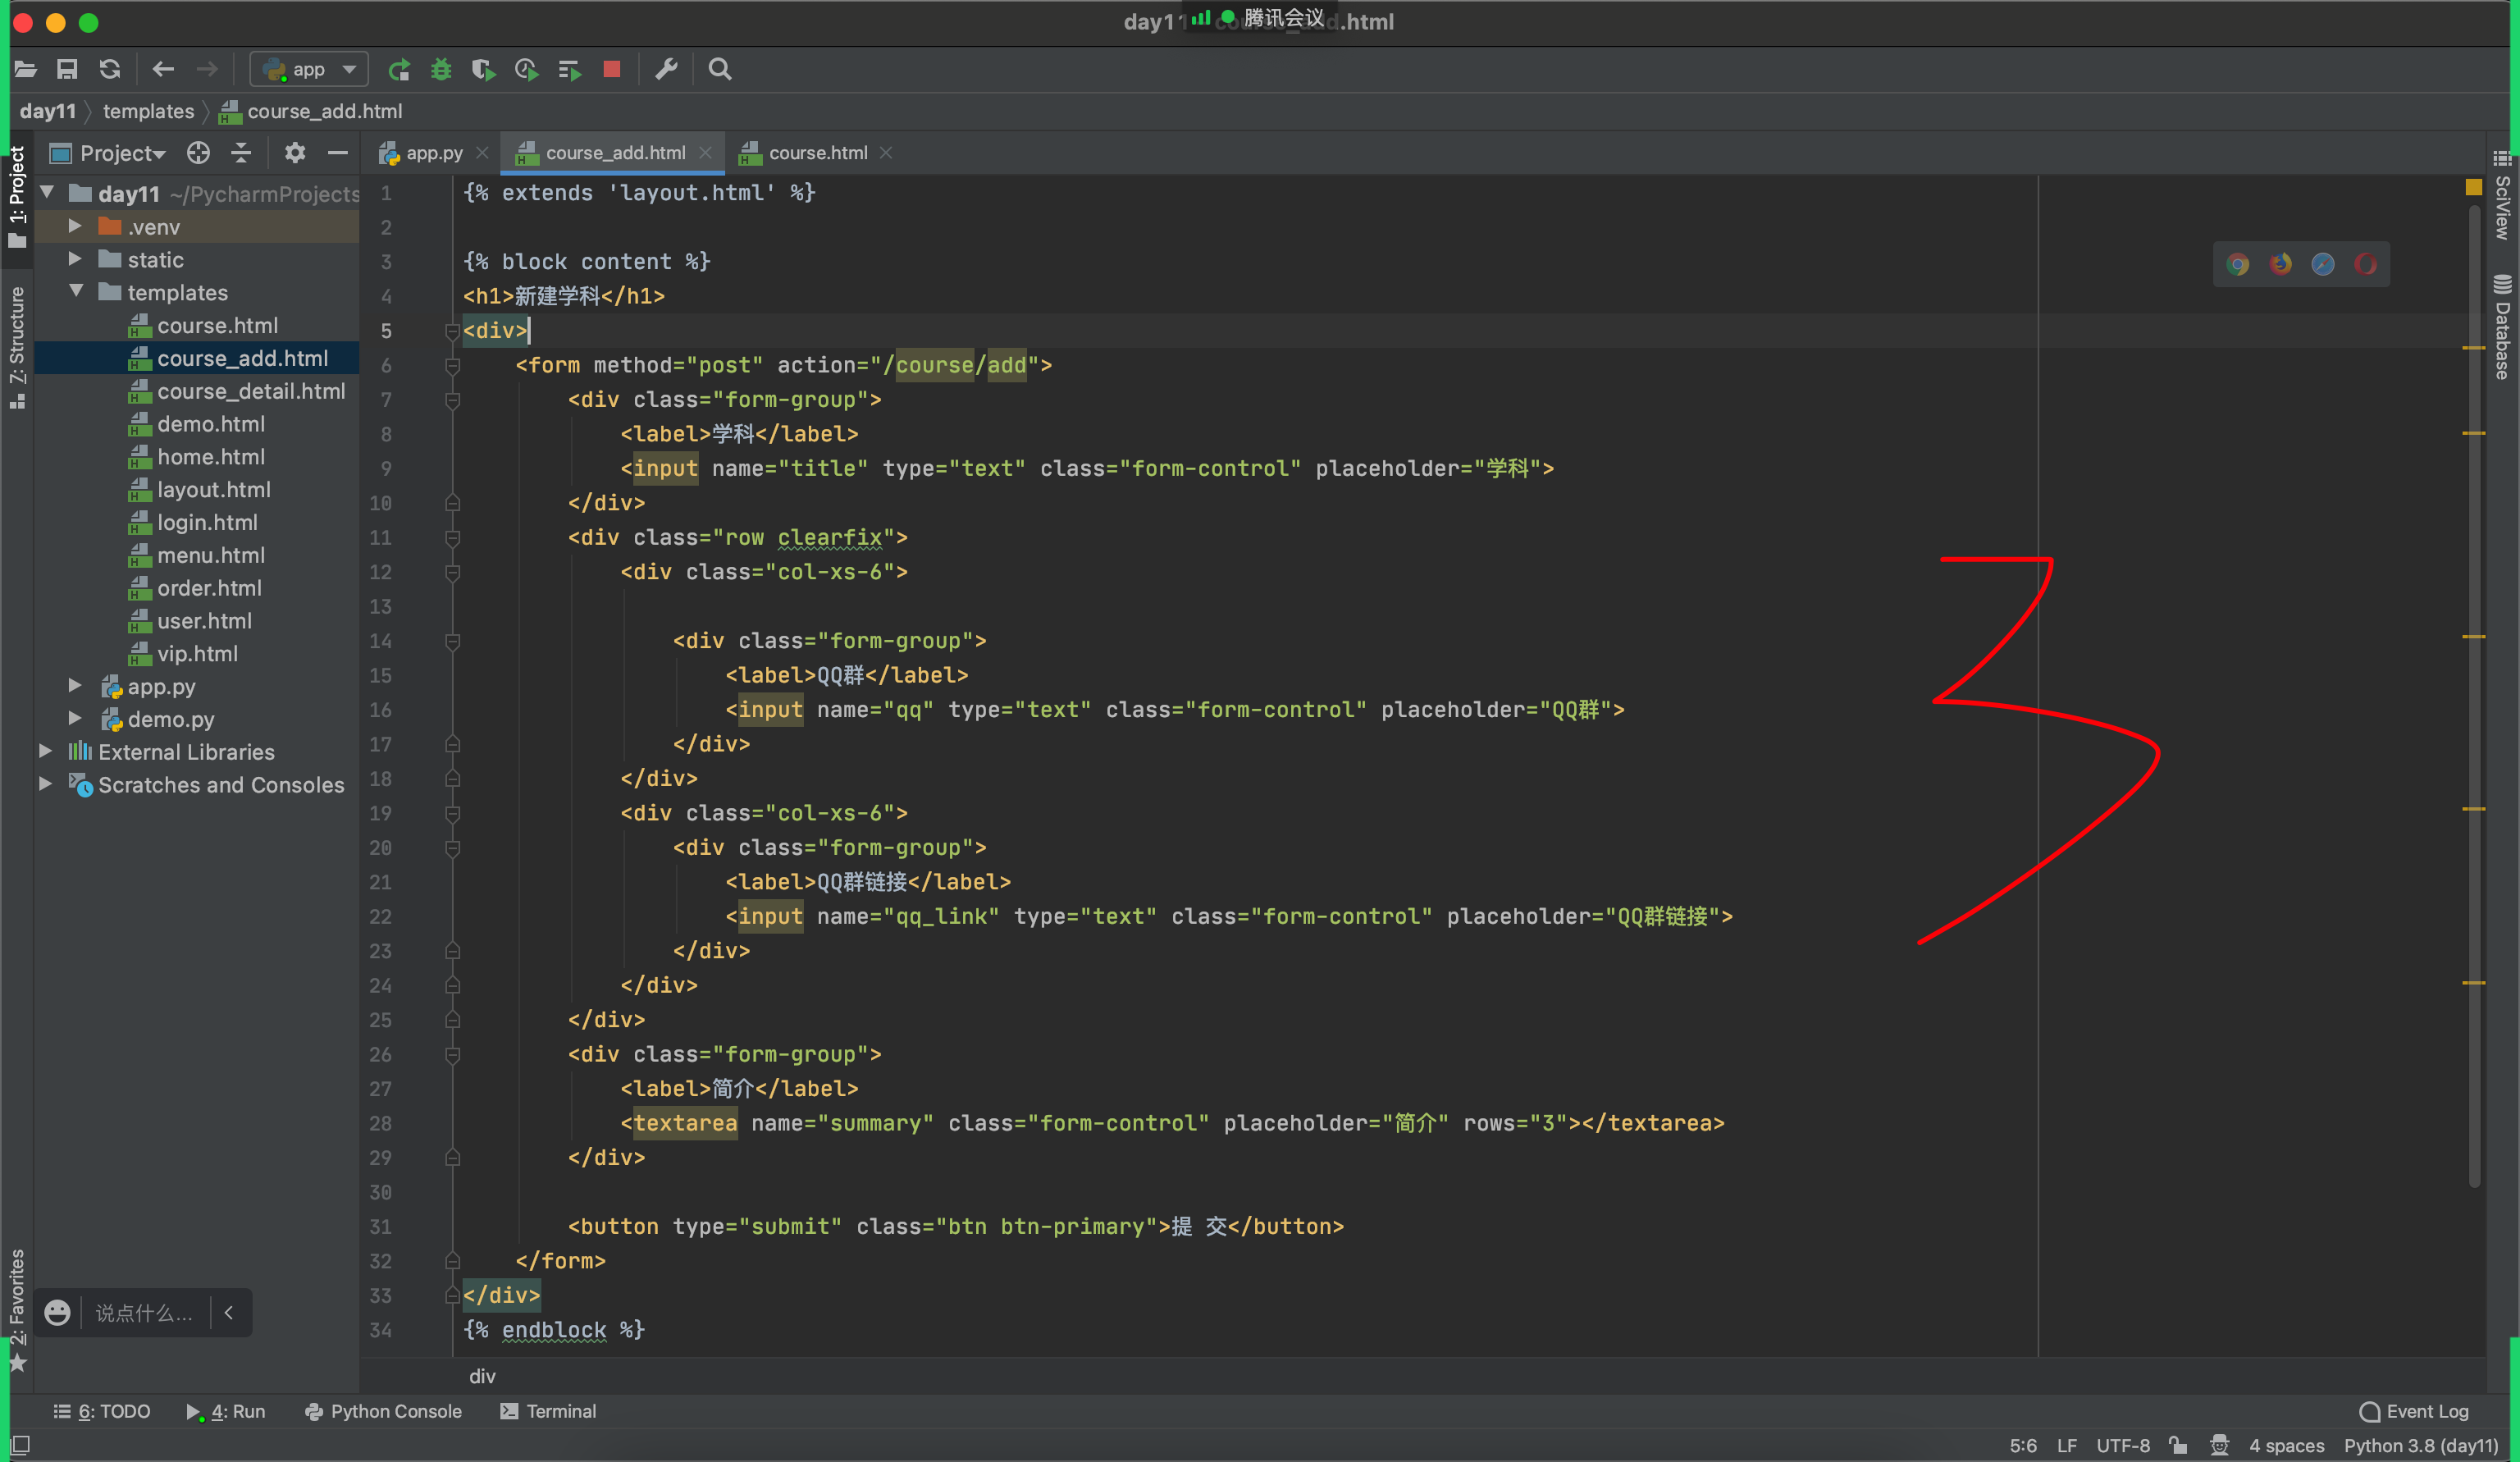Open preview in Safari browser icon

pos(2323,264)
